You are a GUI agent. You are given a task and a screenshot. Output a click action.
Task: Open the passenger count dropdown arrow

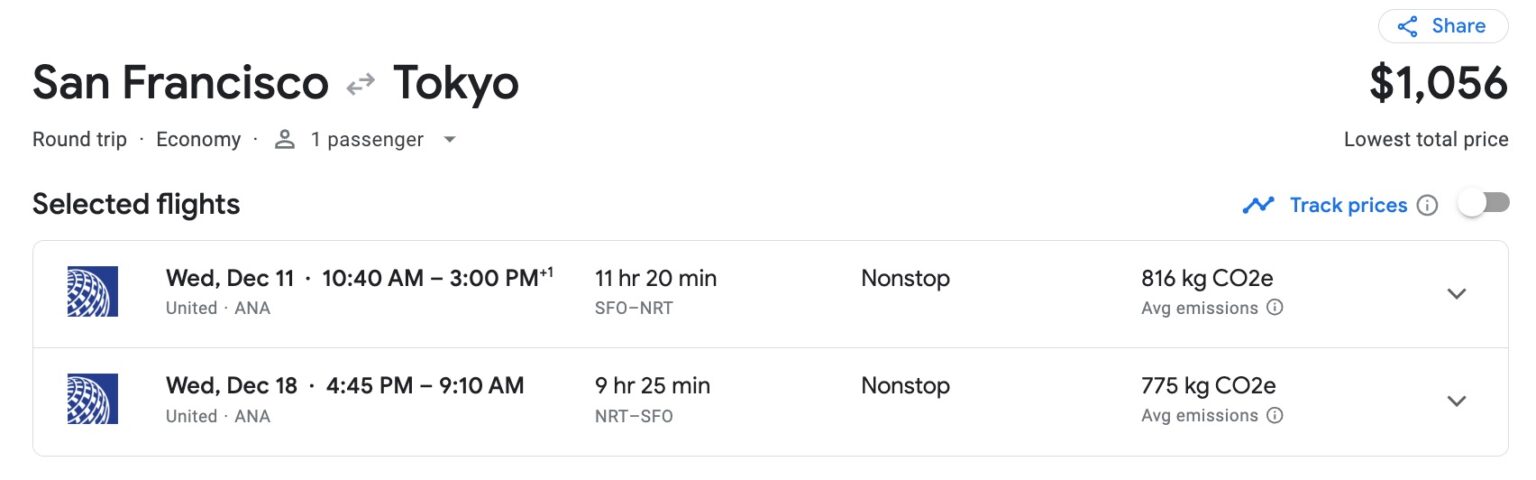click(450, 140)
